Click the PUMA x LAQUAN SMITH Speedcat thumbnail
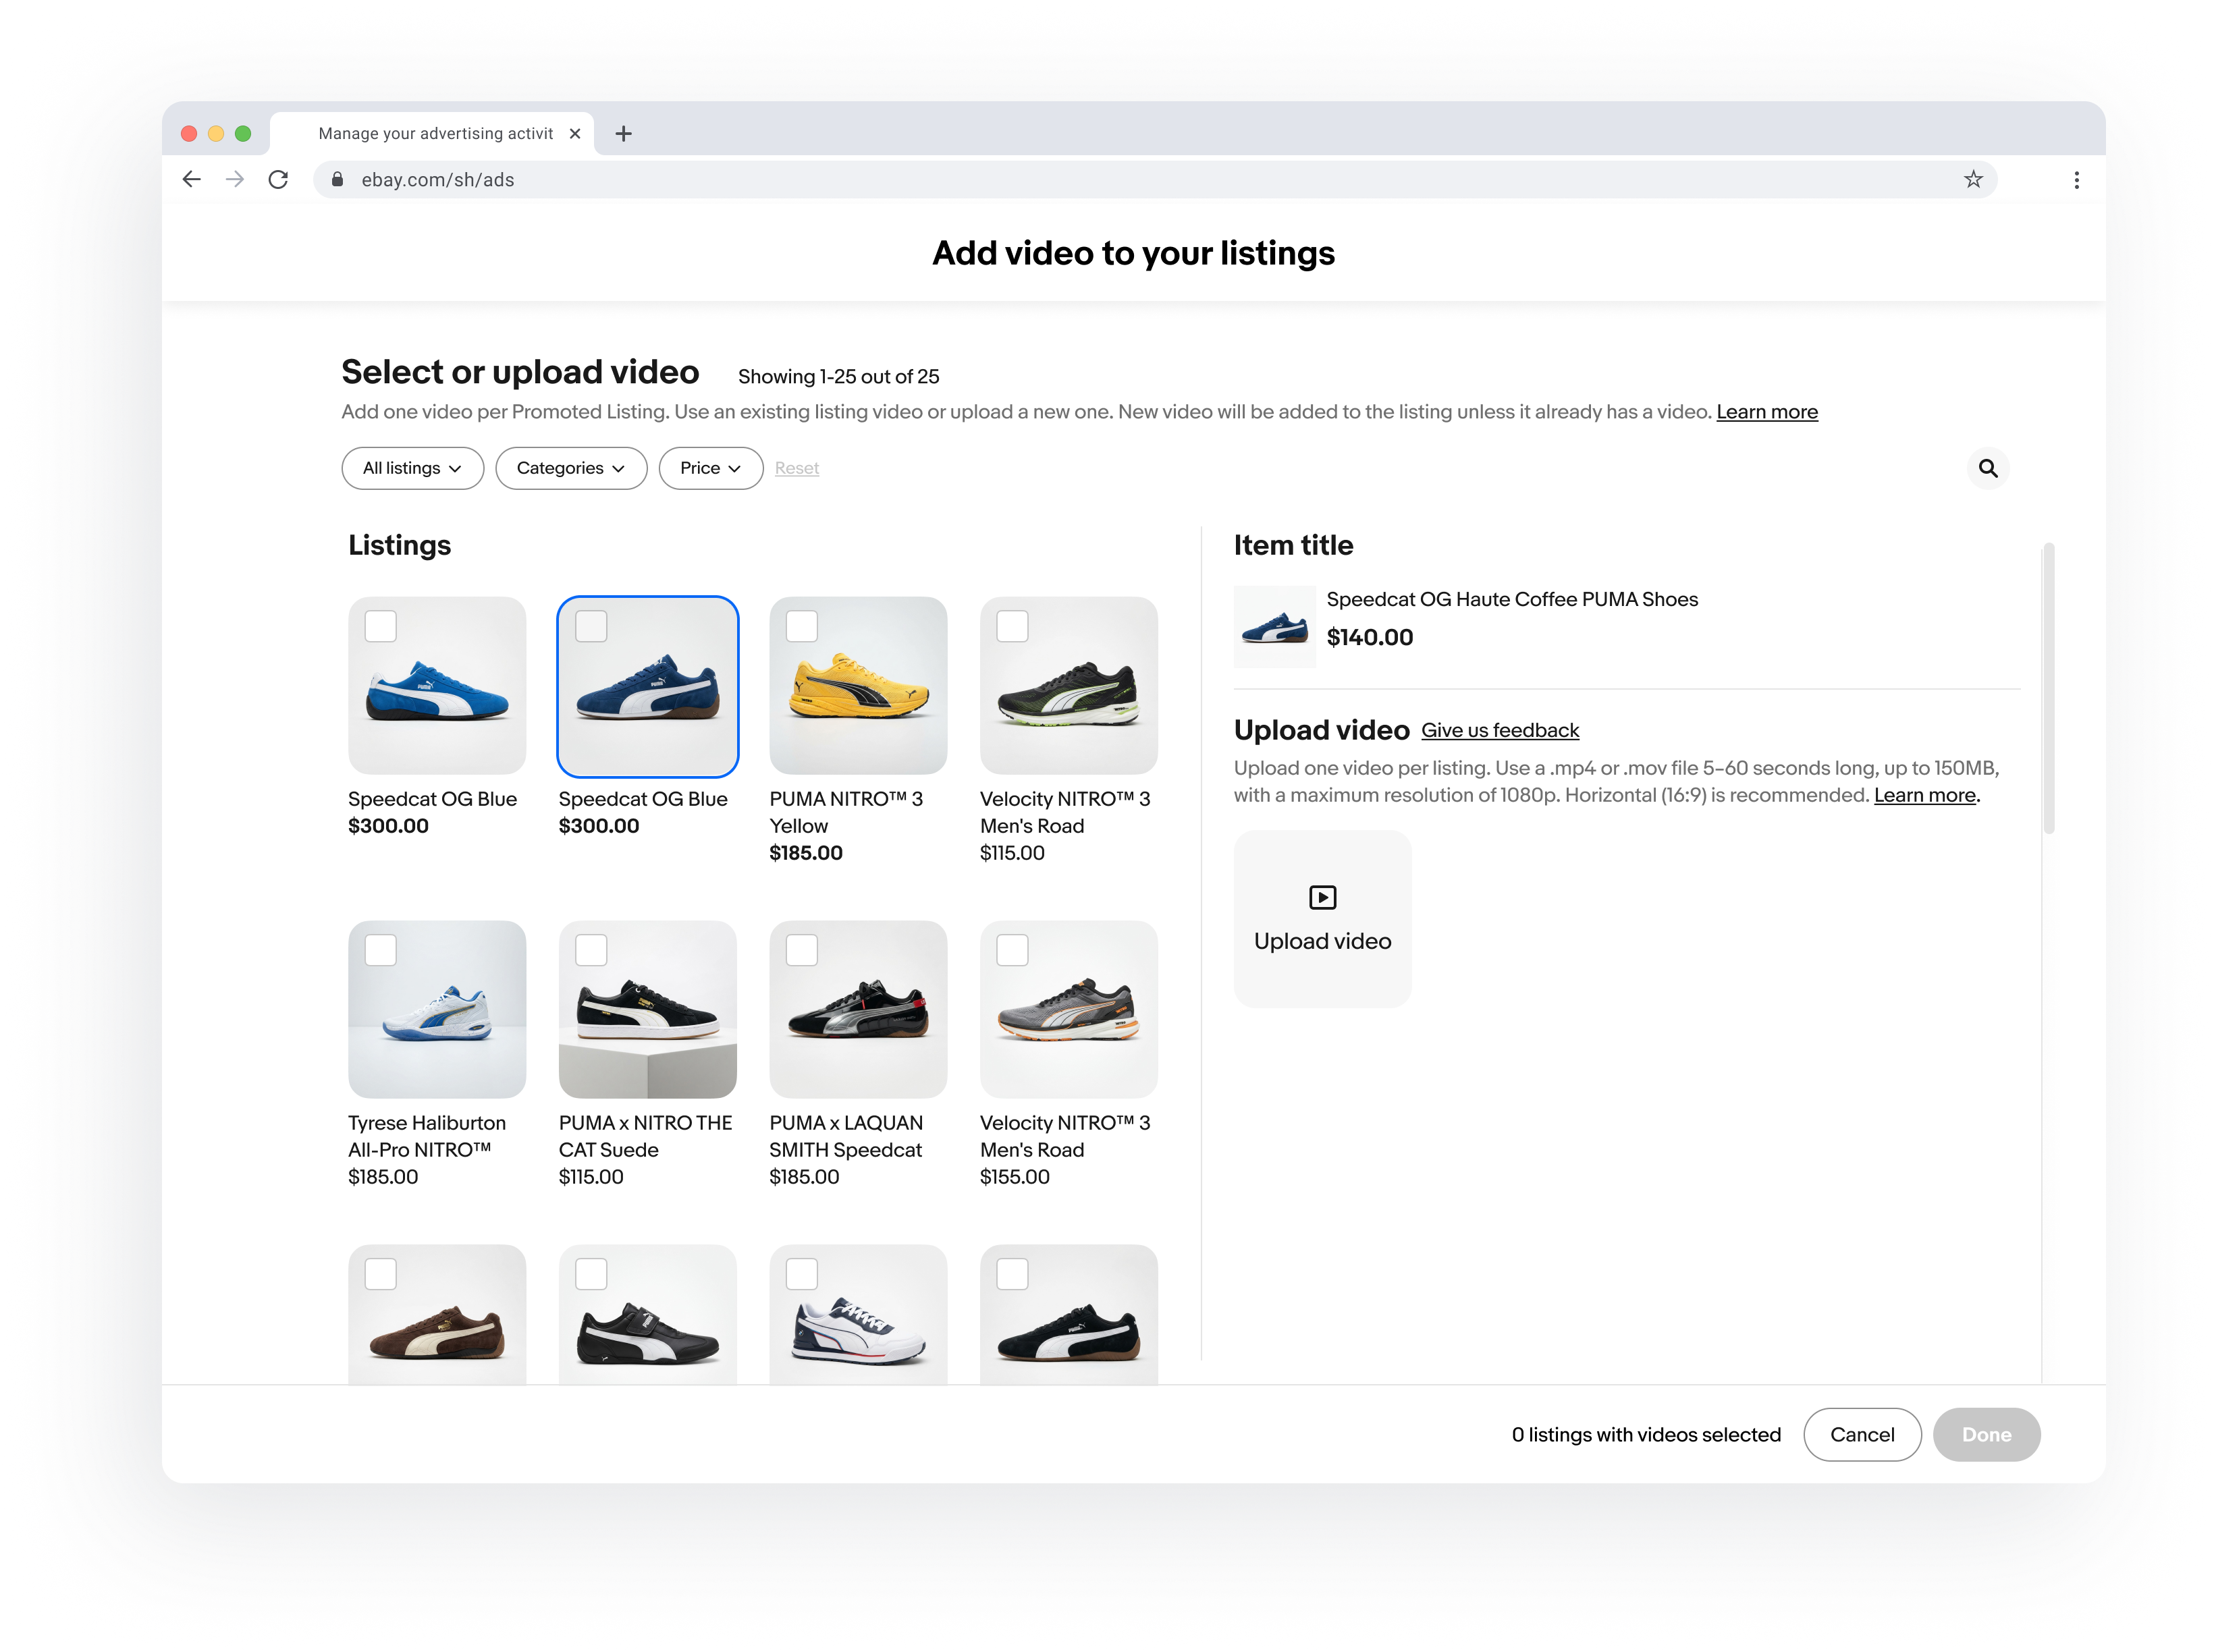 (x=858, y=1010)
